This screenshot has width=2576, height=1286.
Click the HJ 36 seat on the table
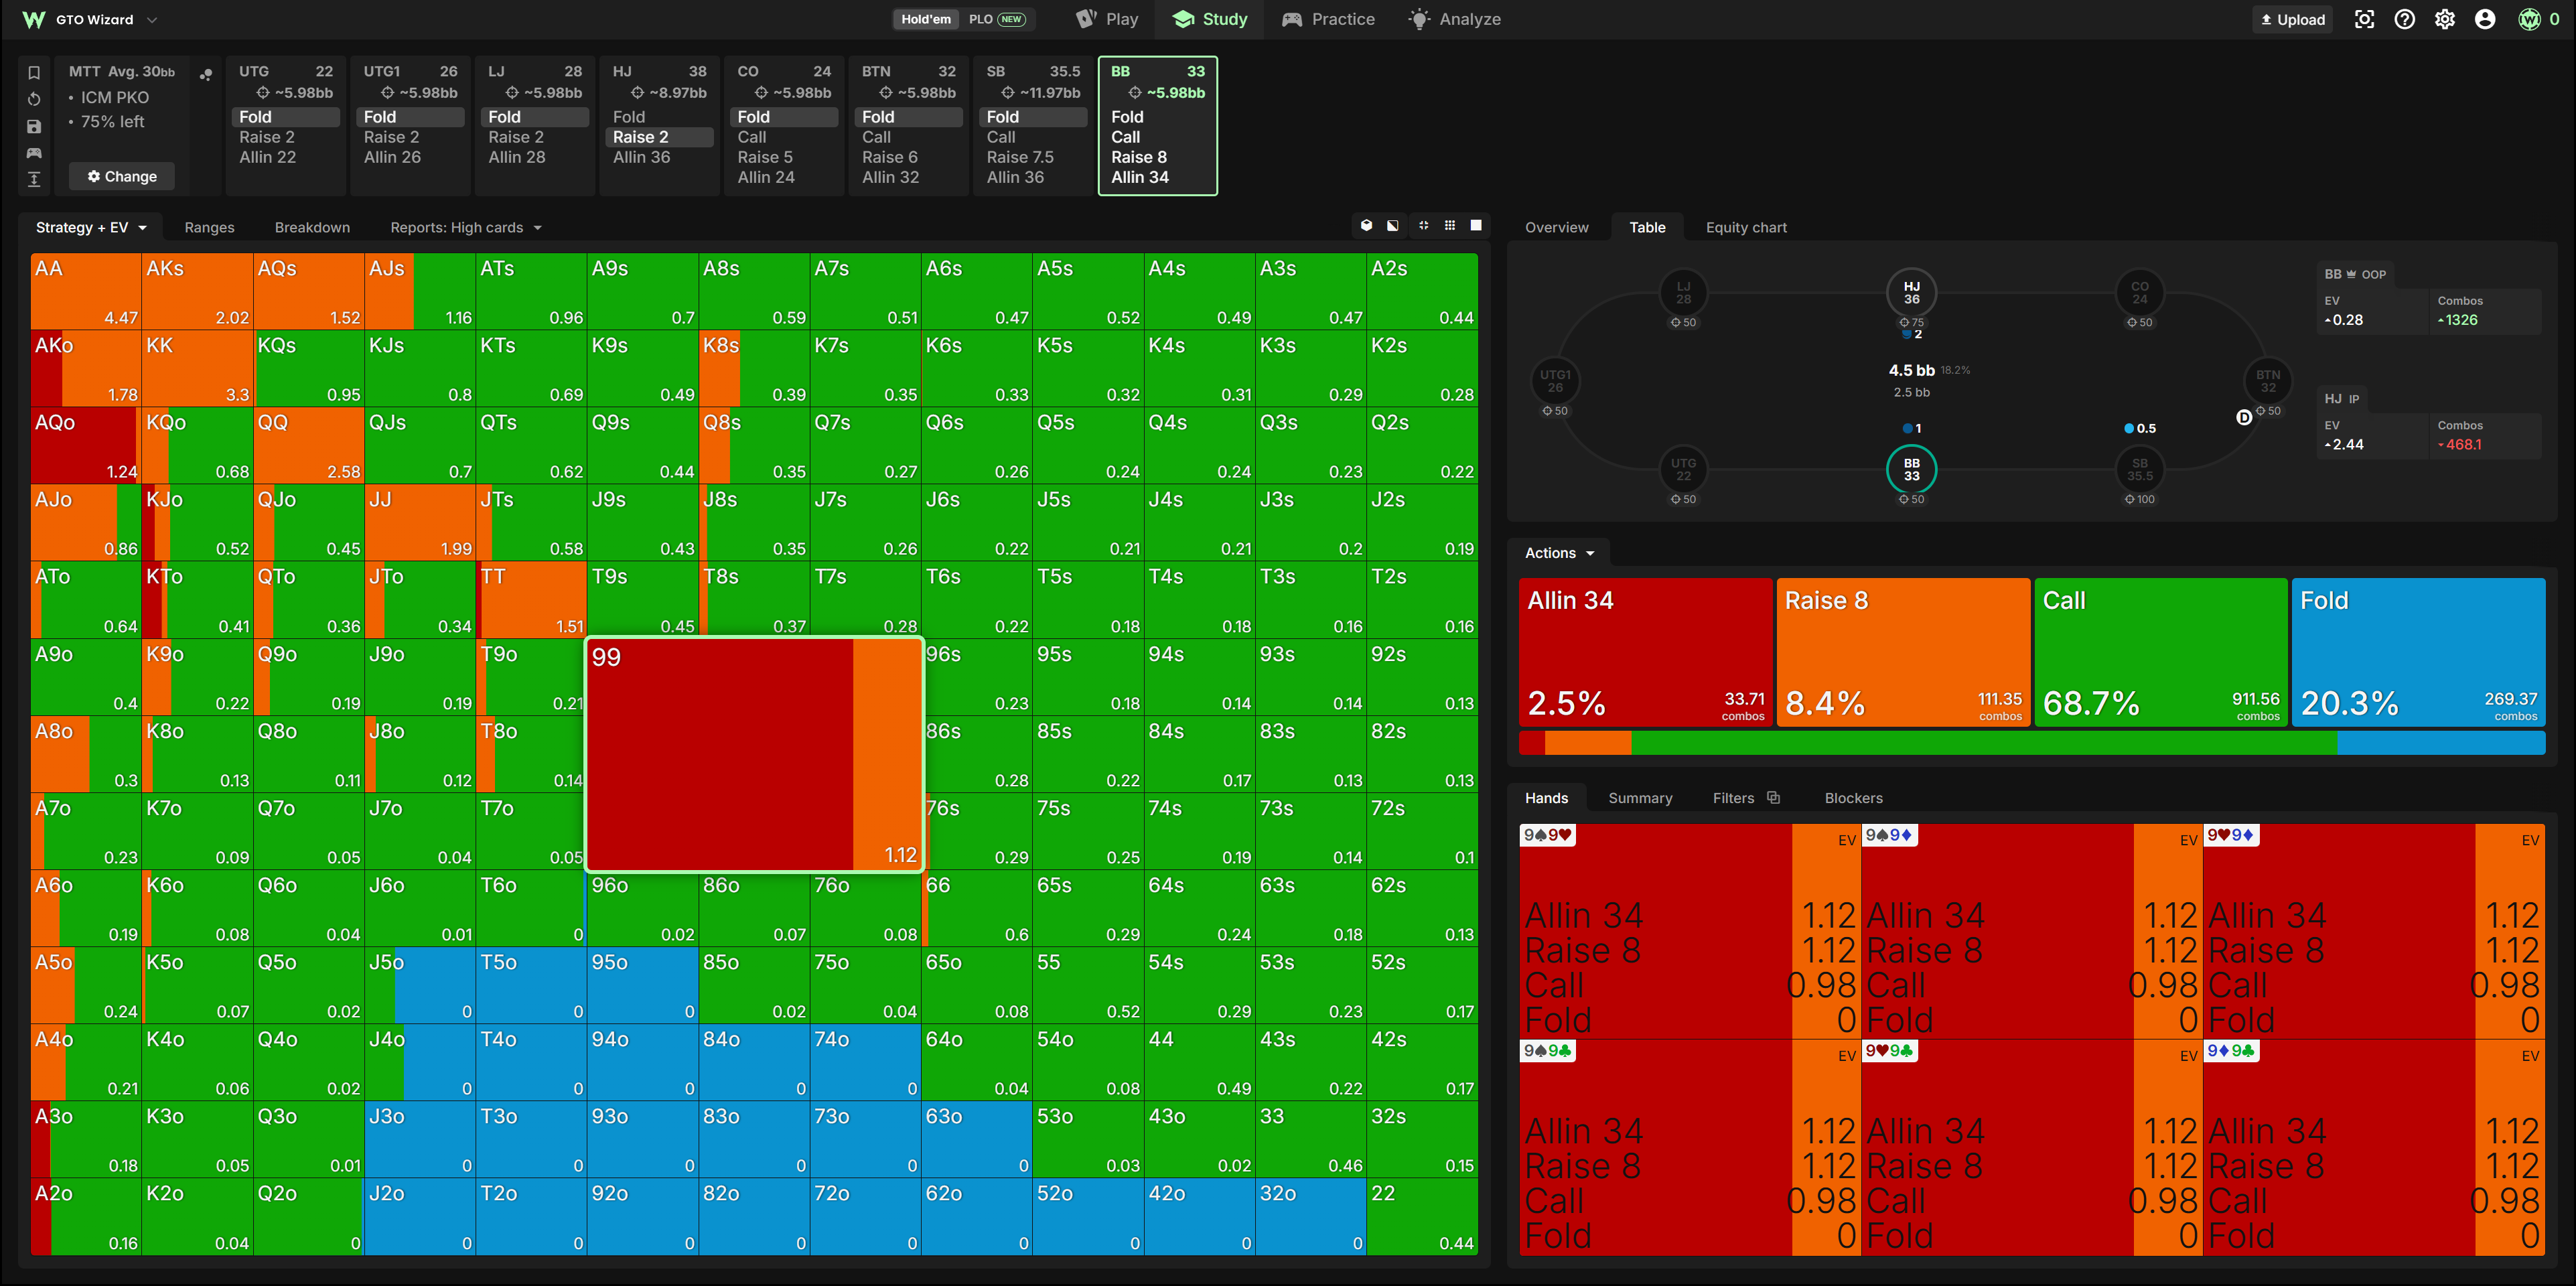tap(1911, 293)
